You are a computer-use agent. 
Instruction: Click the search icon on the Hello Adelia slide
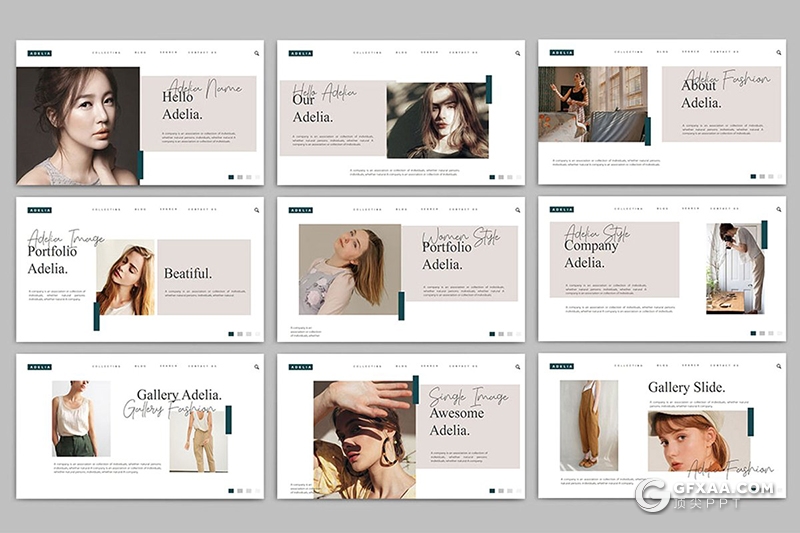(x=256, y=53)
